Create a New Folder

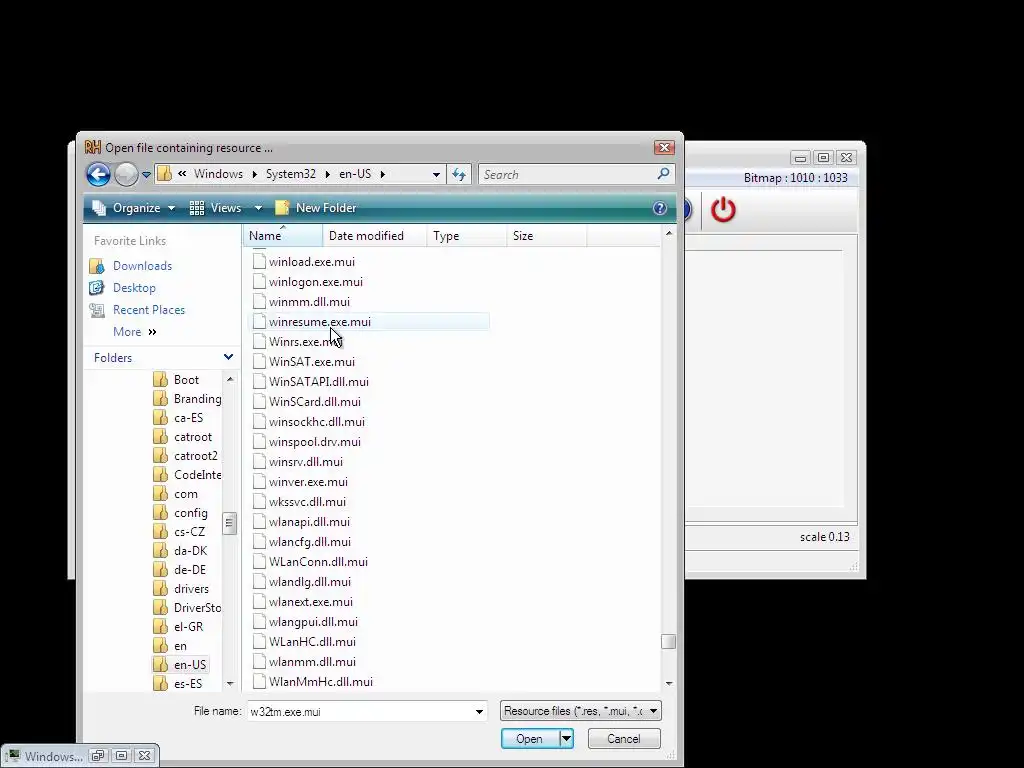tap(316, 208)
